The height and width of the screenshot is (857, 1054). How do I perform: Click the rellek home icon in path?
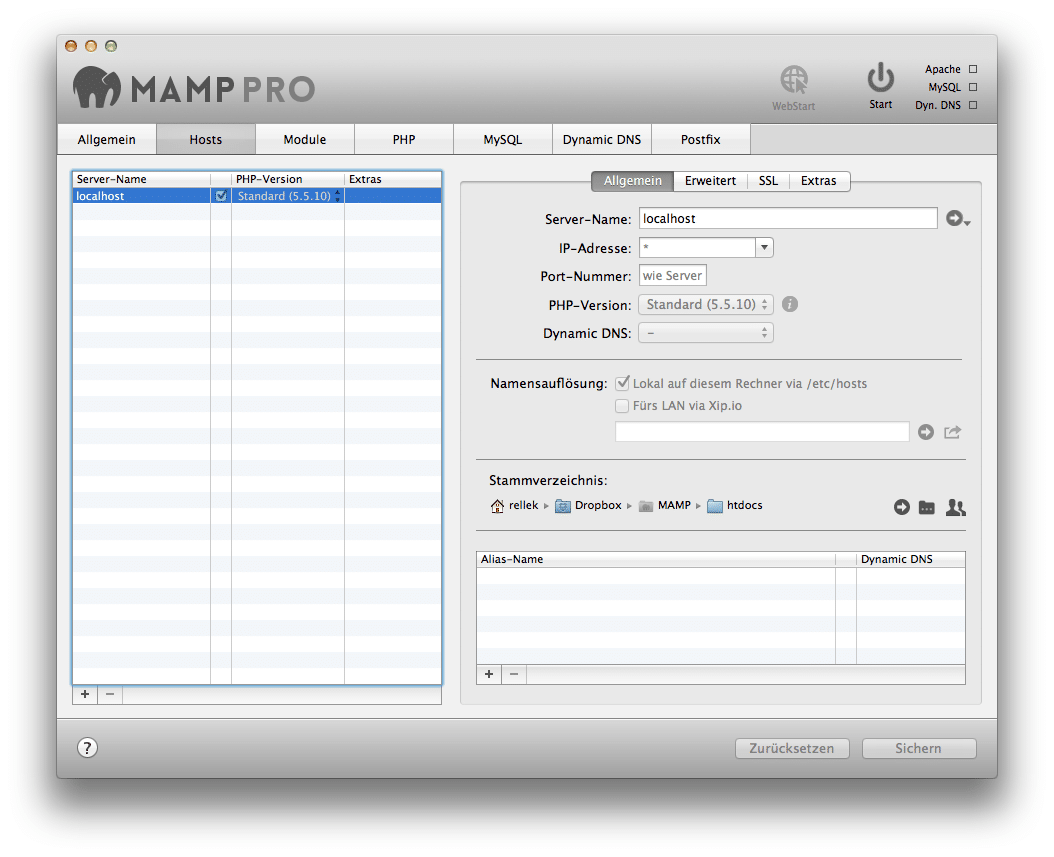497,505
